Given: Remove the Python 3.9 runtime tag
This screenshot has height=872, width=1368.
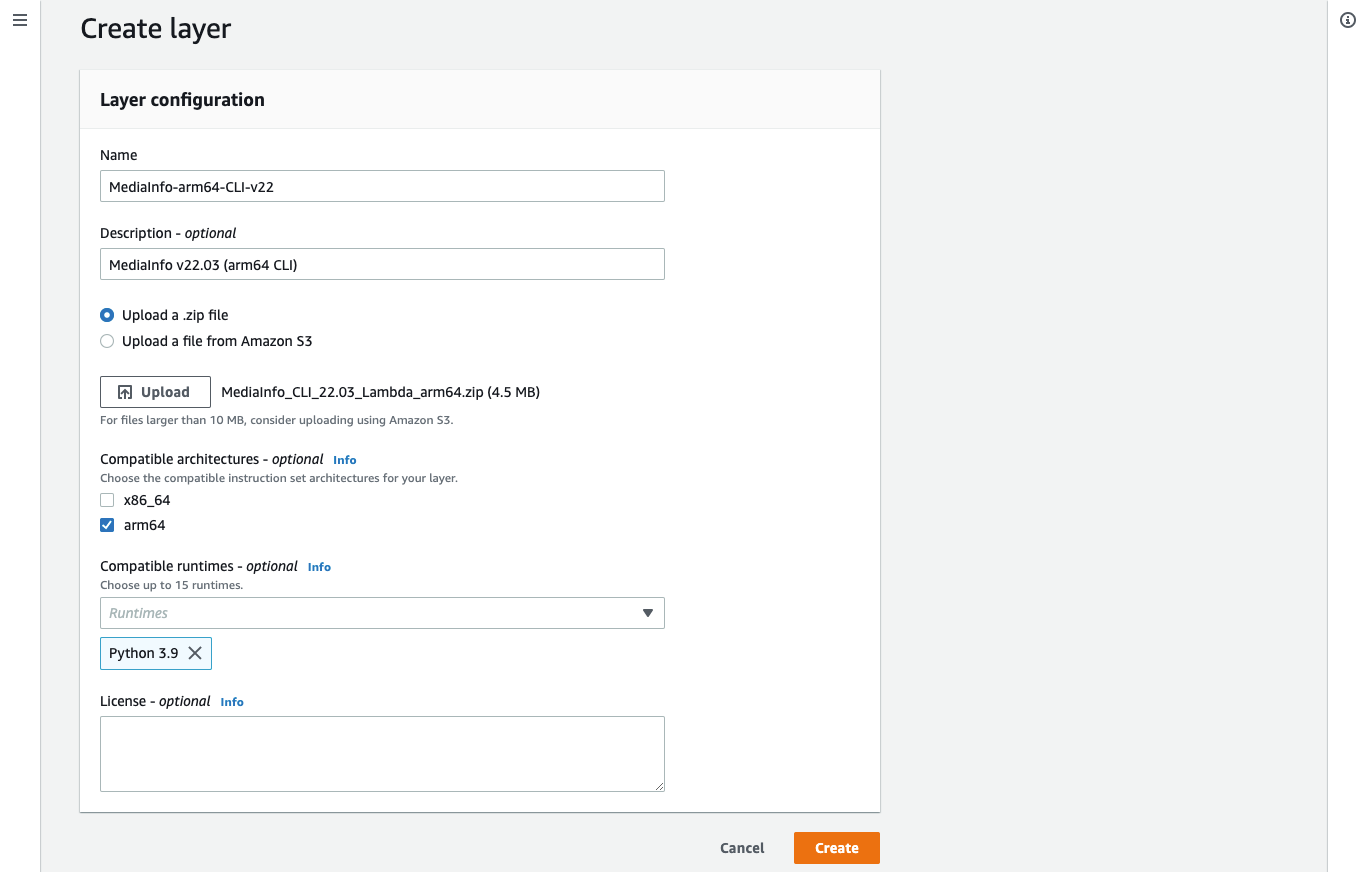Looking at the screenshot, I should [x=197, y=653].
